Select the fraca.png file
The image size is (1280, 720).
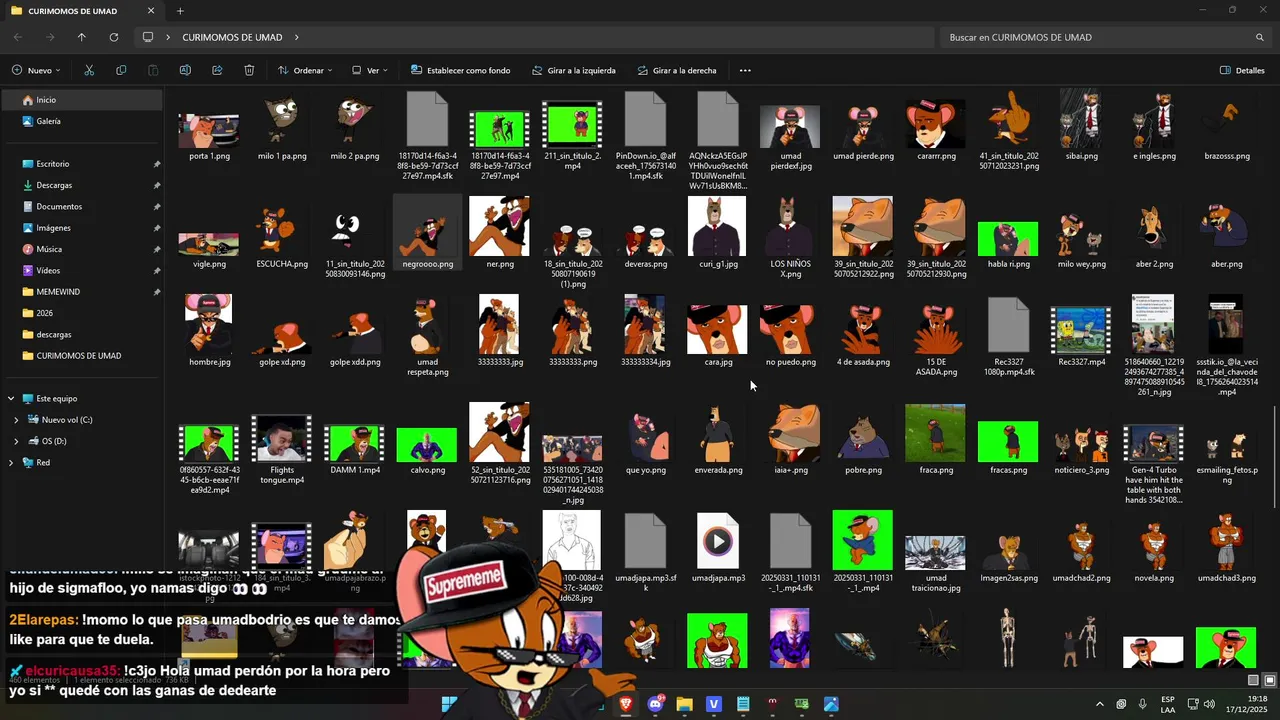click(x=935, y=440)
